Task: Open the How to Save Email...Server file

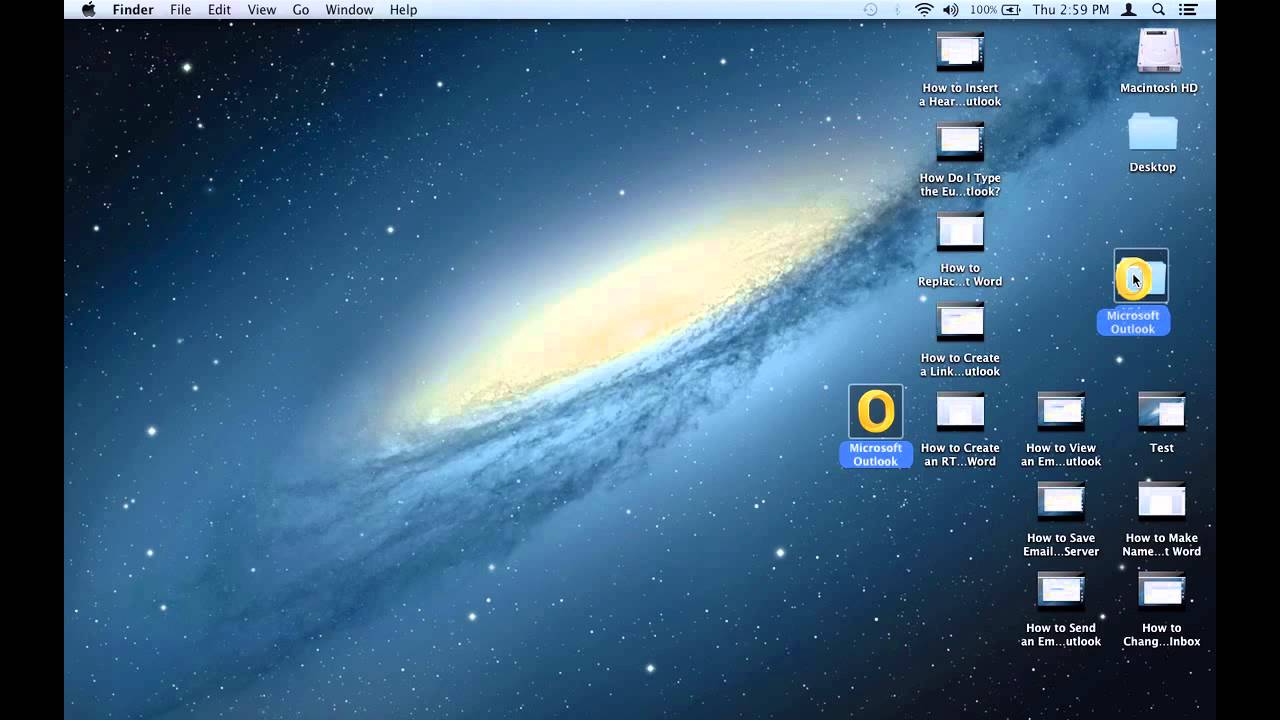Action: 1061,501
